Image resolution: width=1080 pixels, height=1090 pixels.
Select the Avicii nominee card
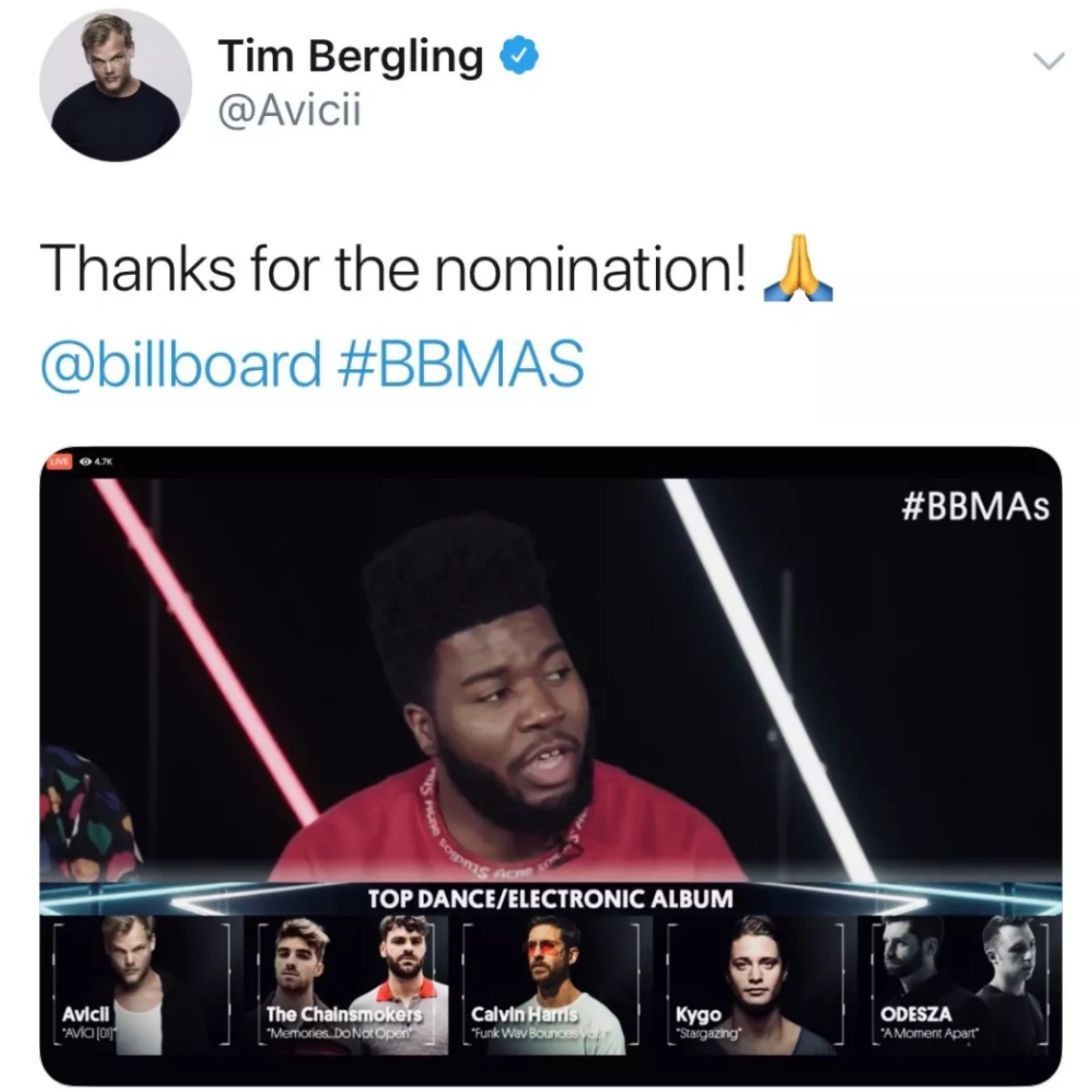click(142, 983)
